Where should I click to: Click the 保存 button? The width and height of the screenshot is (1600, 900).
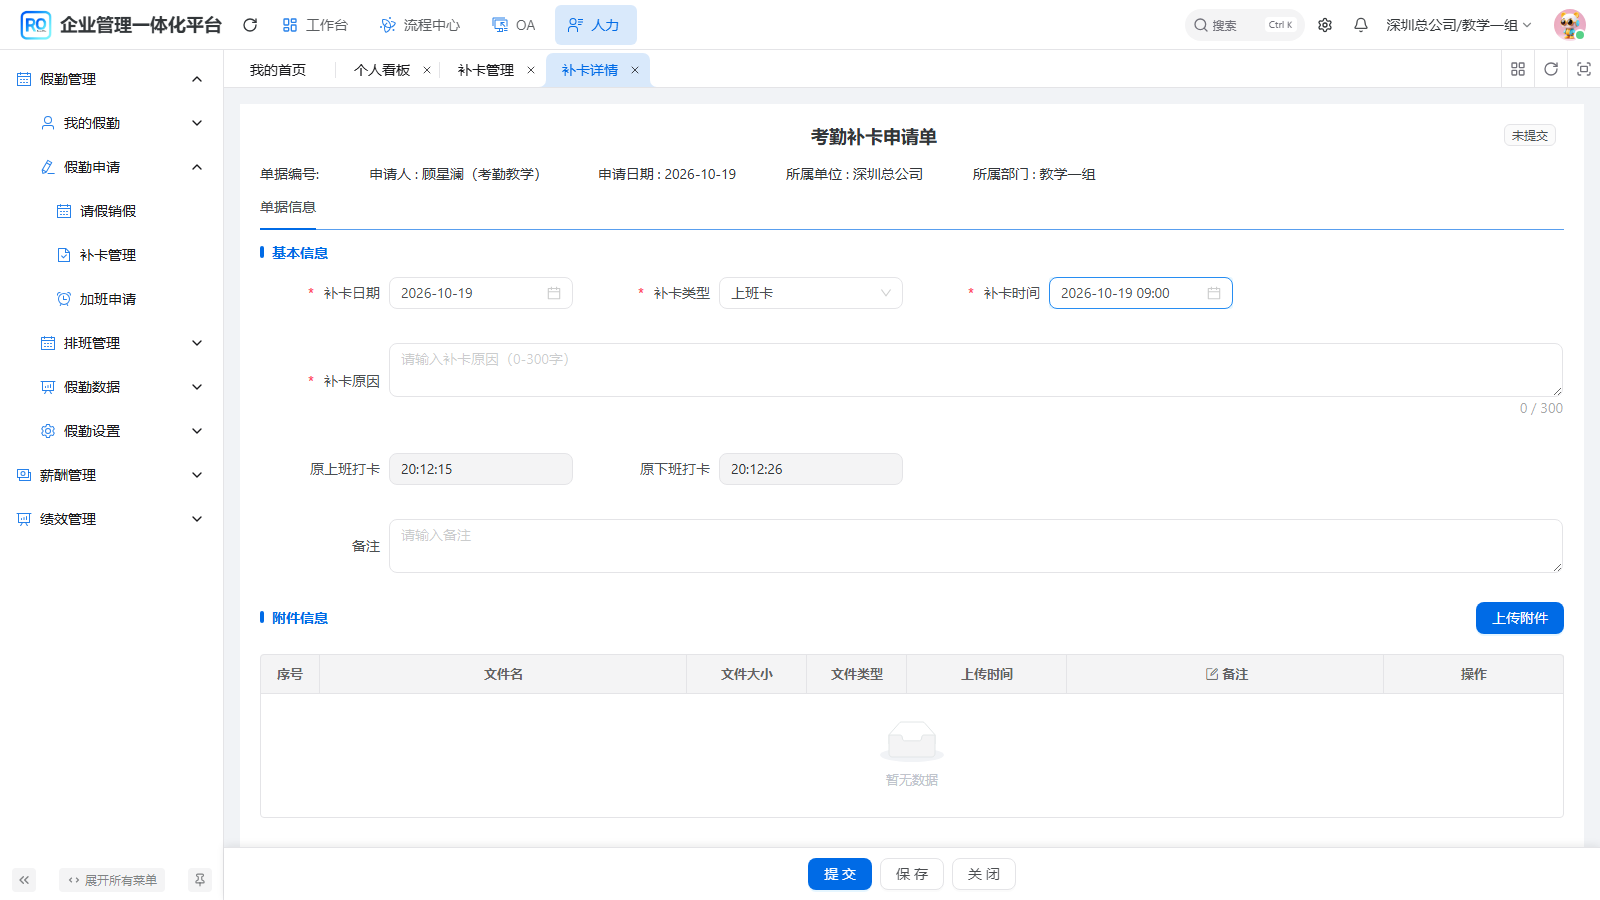912,874
